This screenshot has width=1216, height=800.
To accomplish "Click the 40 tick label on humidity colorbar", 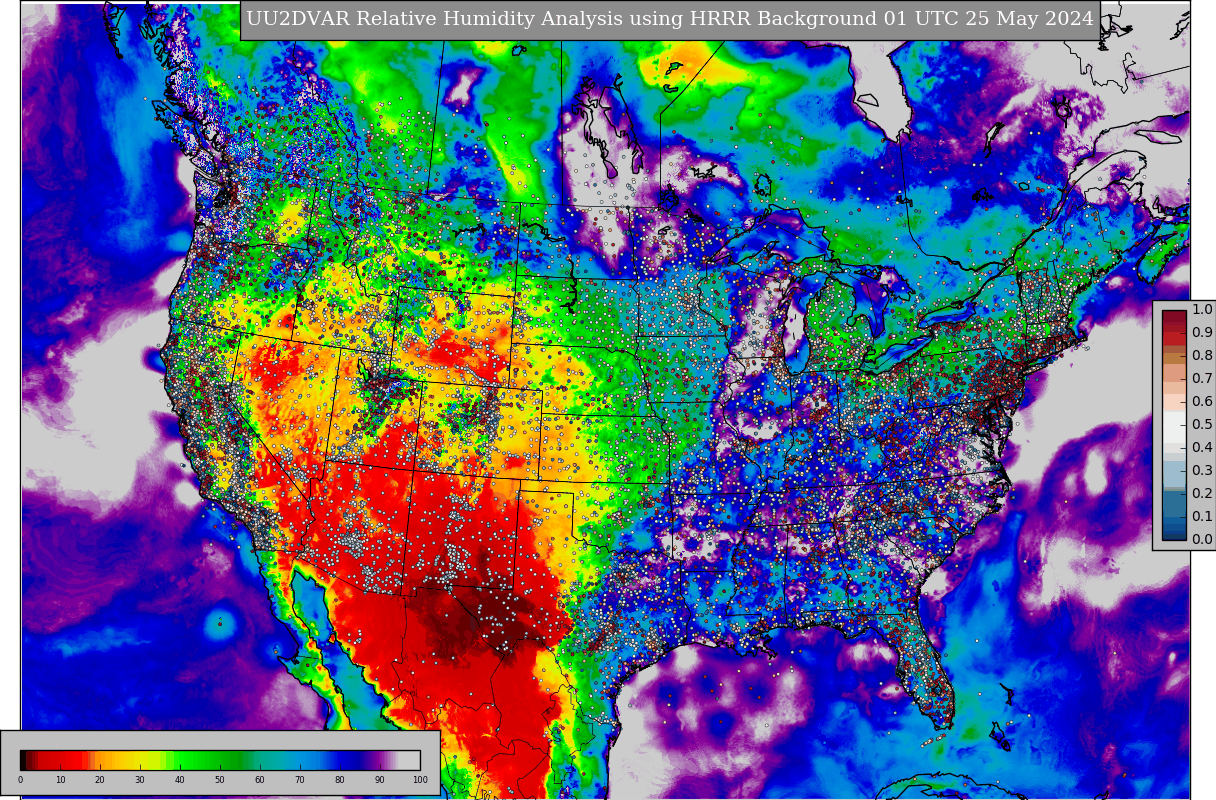I will 180,780.
